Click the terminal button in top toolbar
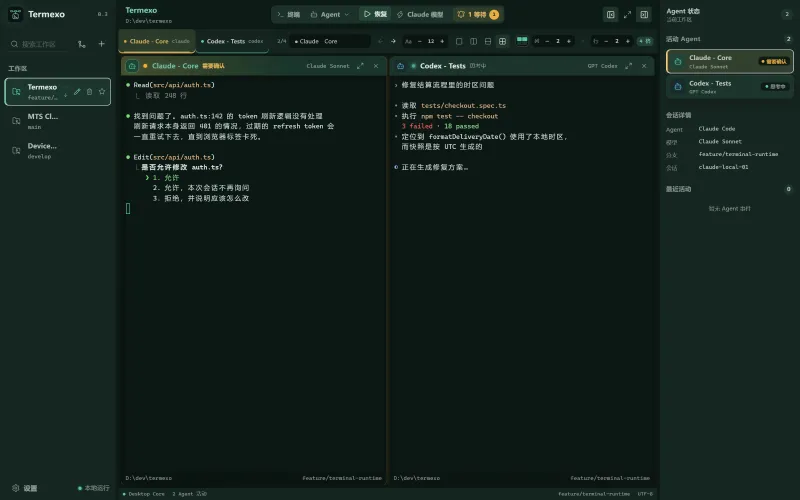 288,14
